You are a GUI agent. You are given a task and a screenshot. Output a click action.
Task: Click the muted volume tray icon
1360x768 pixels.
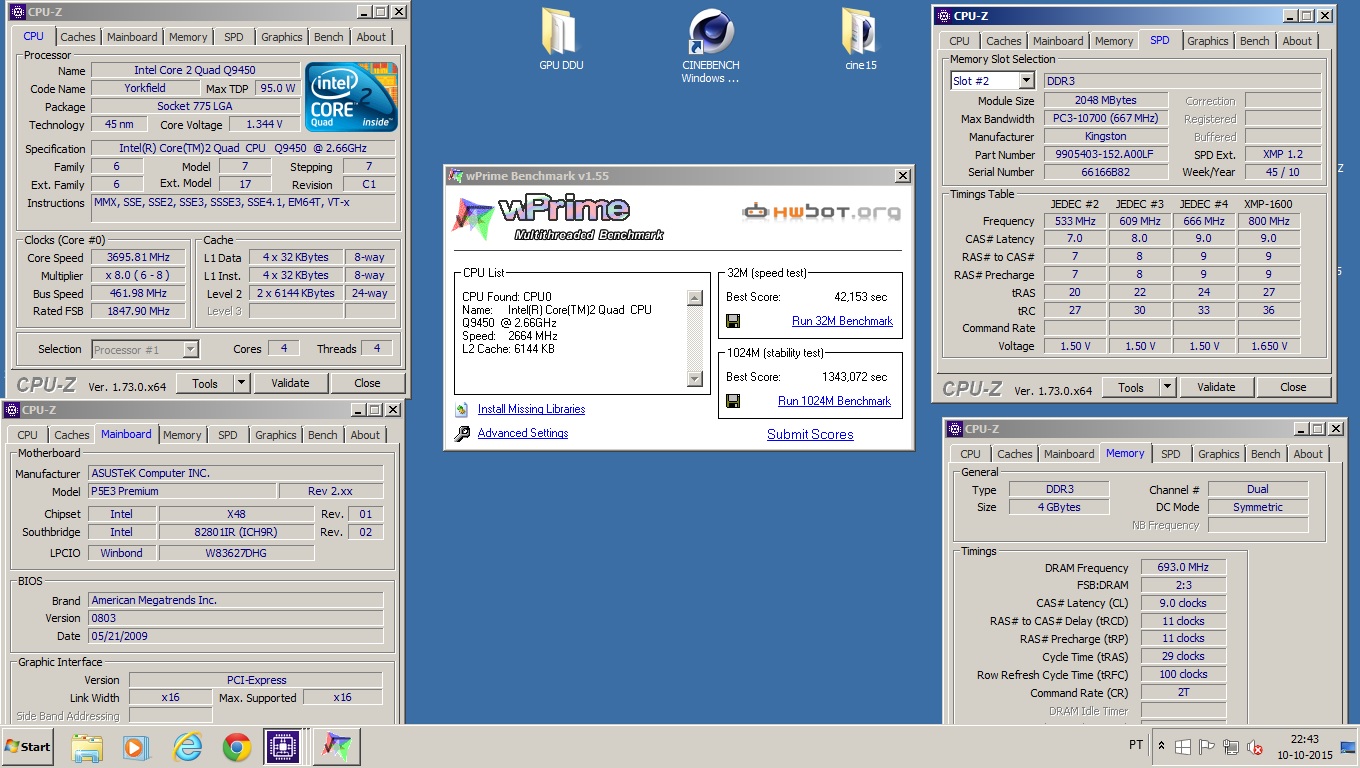coord(1254,747)
